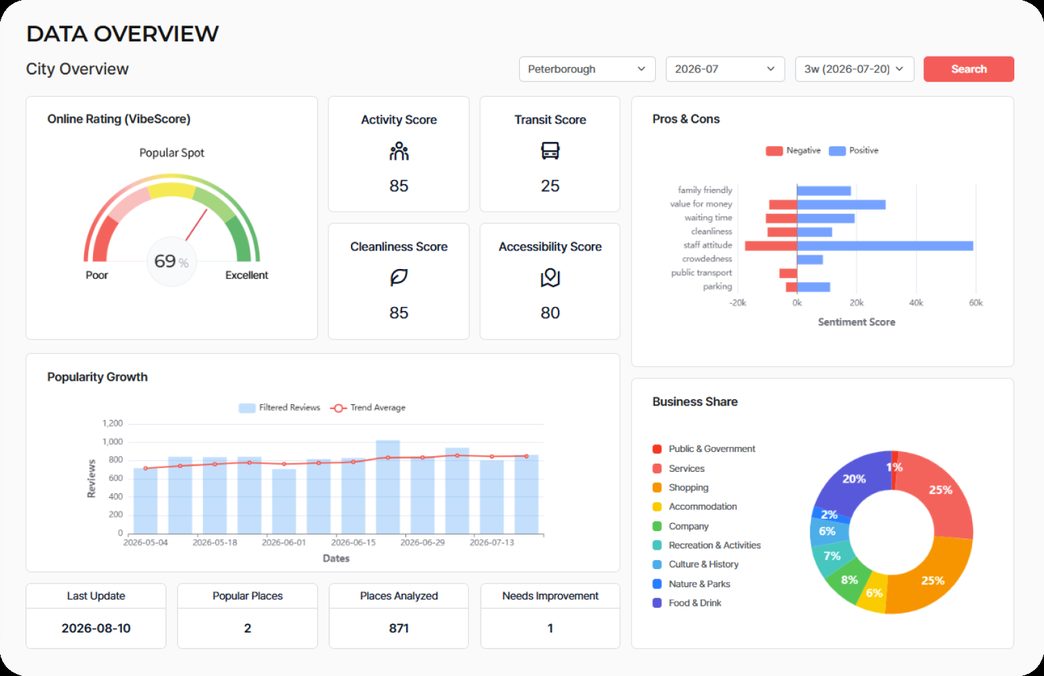Toggle Accommodation legend item

click(694, 506)
